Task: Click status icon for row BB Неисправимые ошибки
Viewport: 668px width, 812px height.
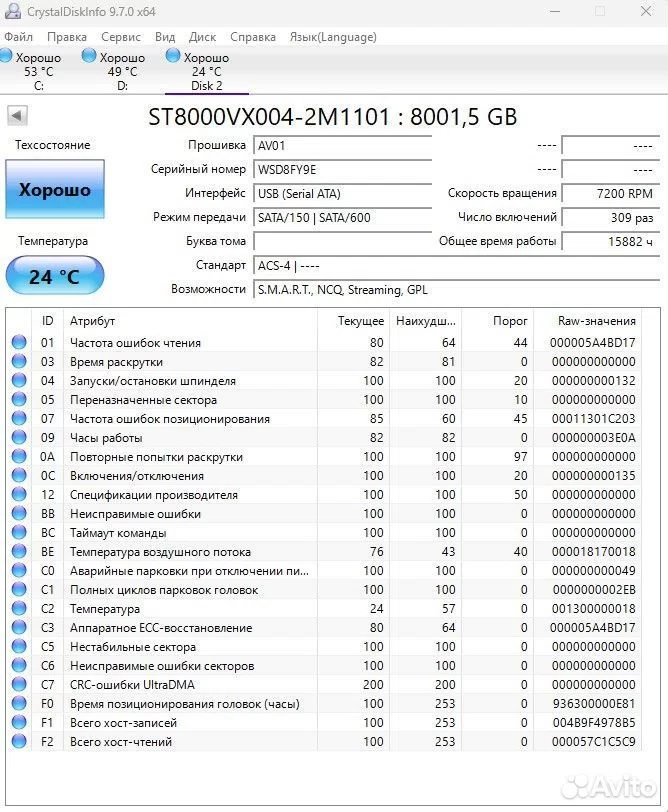Action: click(x=19, y=514)
